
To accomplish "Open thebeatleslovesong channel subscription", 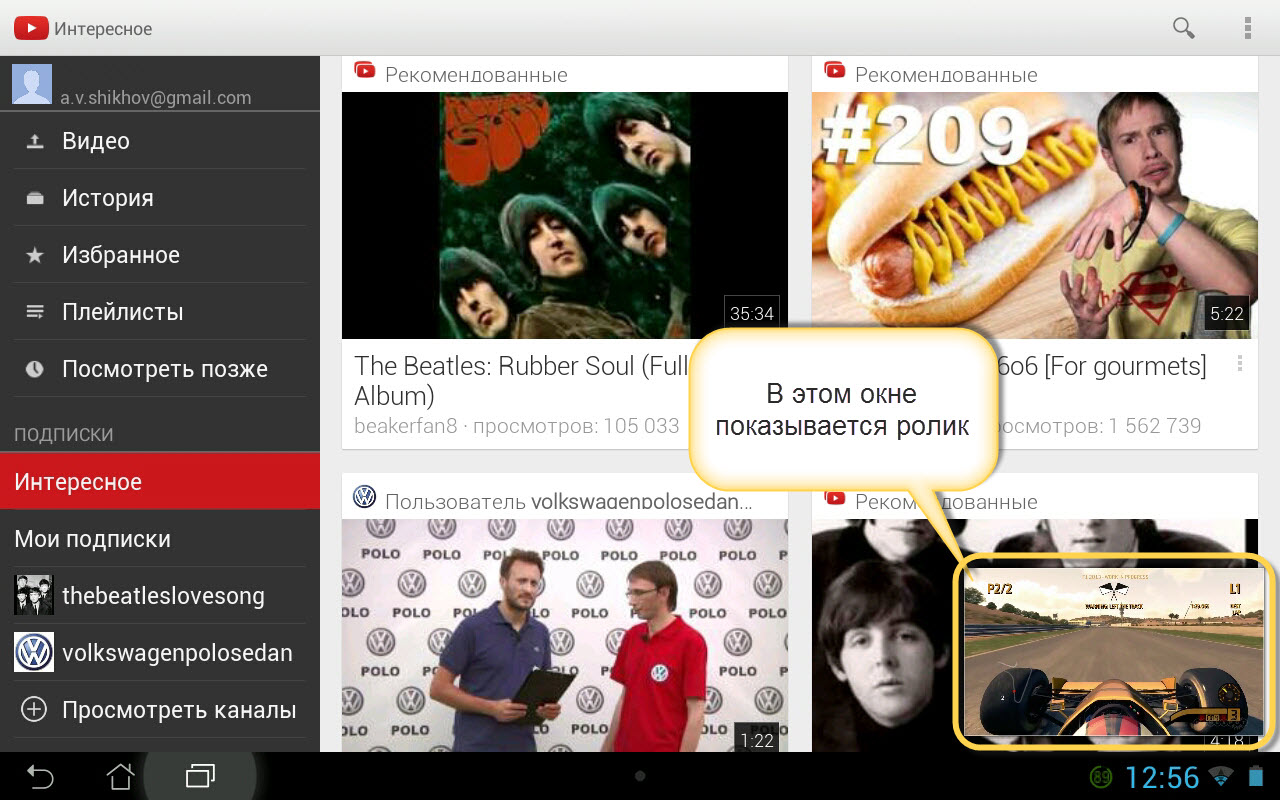I will 160,596.
